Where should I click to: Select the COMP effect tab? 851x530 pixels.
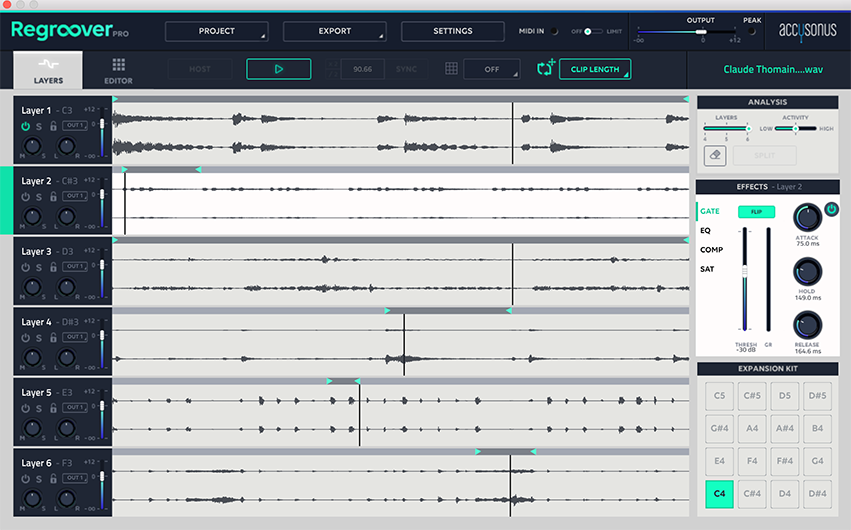pos(712,250)
